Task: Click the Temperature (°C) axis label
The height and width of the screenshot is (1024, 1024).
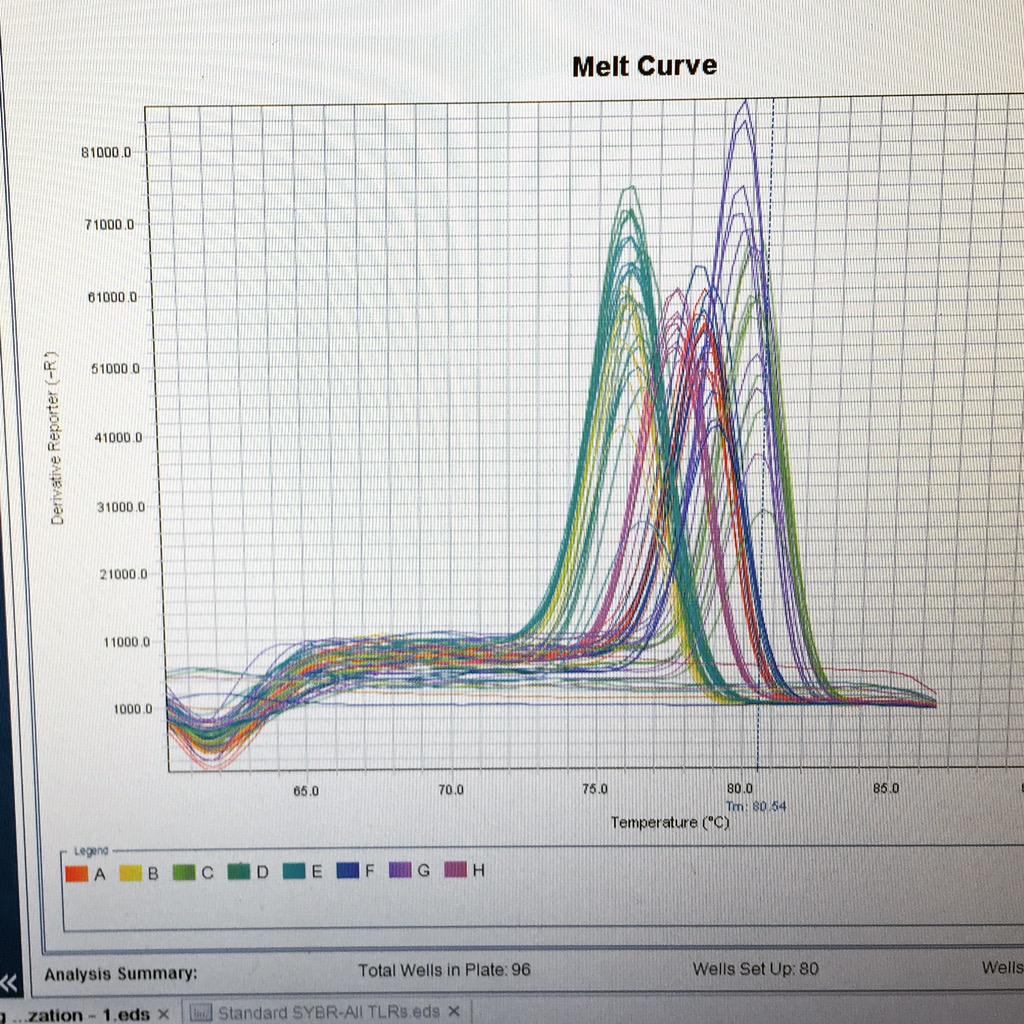Action: tap(670, 822)
